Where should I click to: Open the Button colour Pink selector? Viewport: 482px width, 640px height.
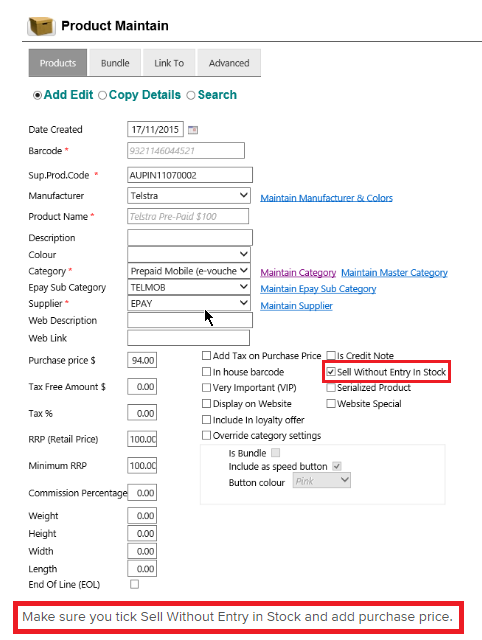coord(322,481)
